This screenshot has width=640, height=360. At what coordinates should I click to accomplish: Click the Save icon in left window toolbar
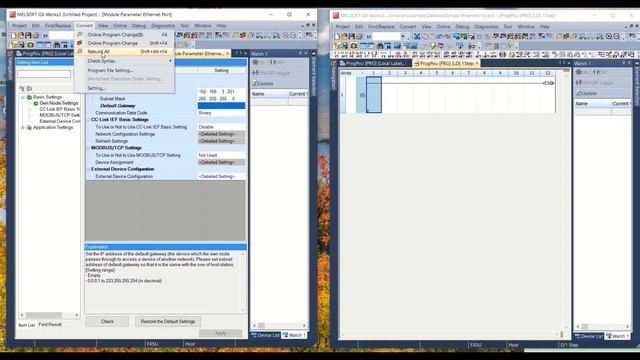coord(28,36)
